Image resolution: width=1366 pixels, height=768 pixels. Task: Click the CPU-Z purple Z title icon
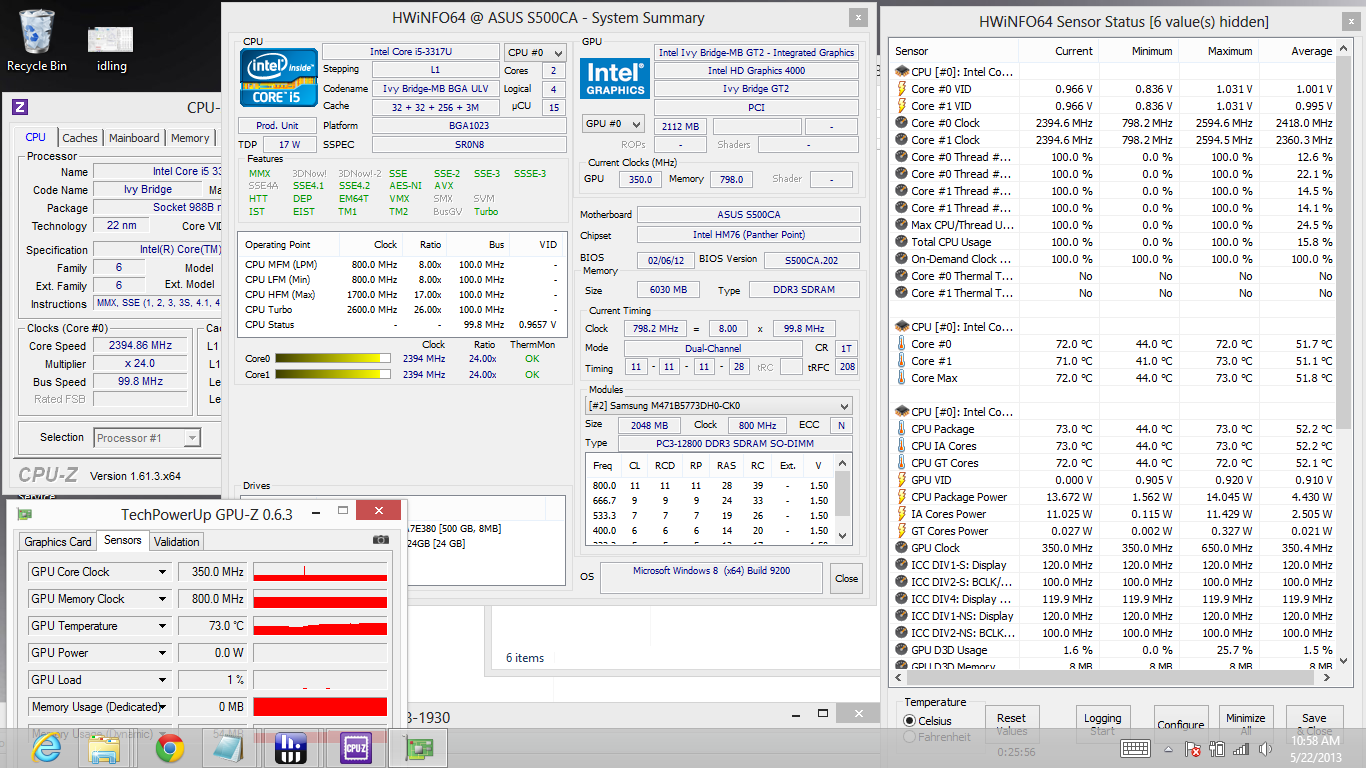click(x=20, y=108)
